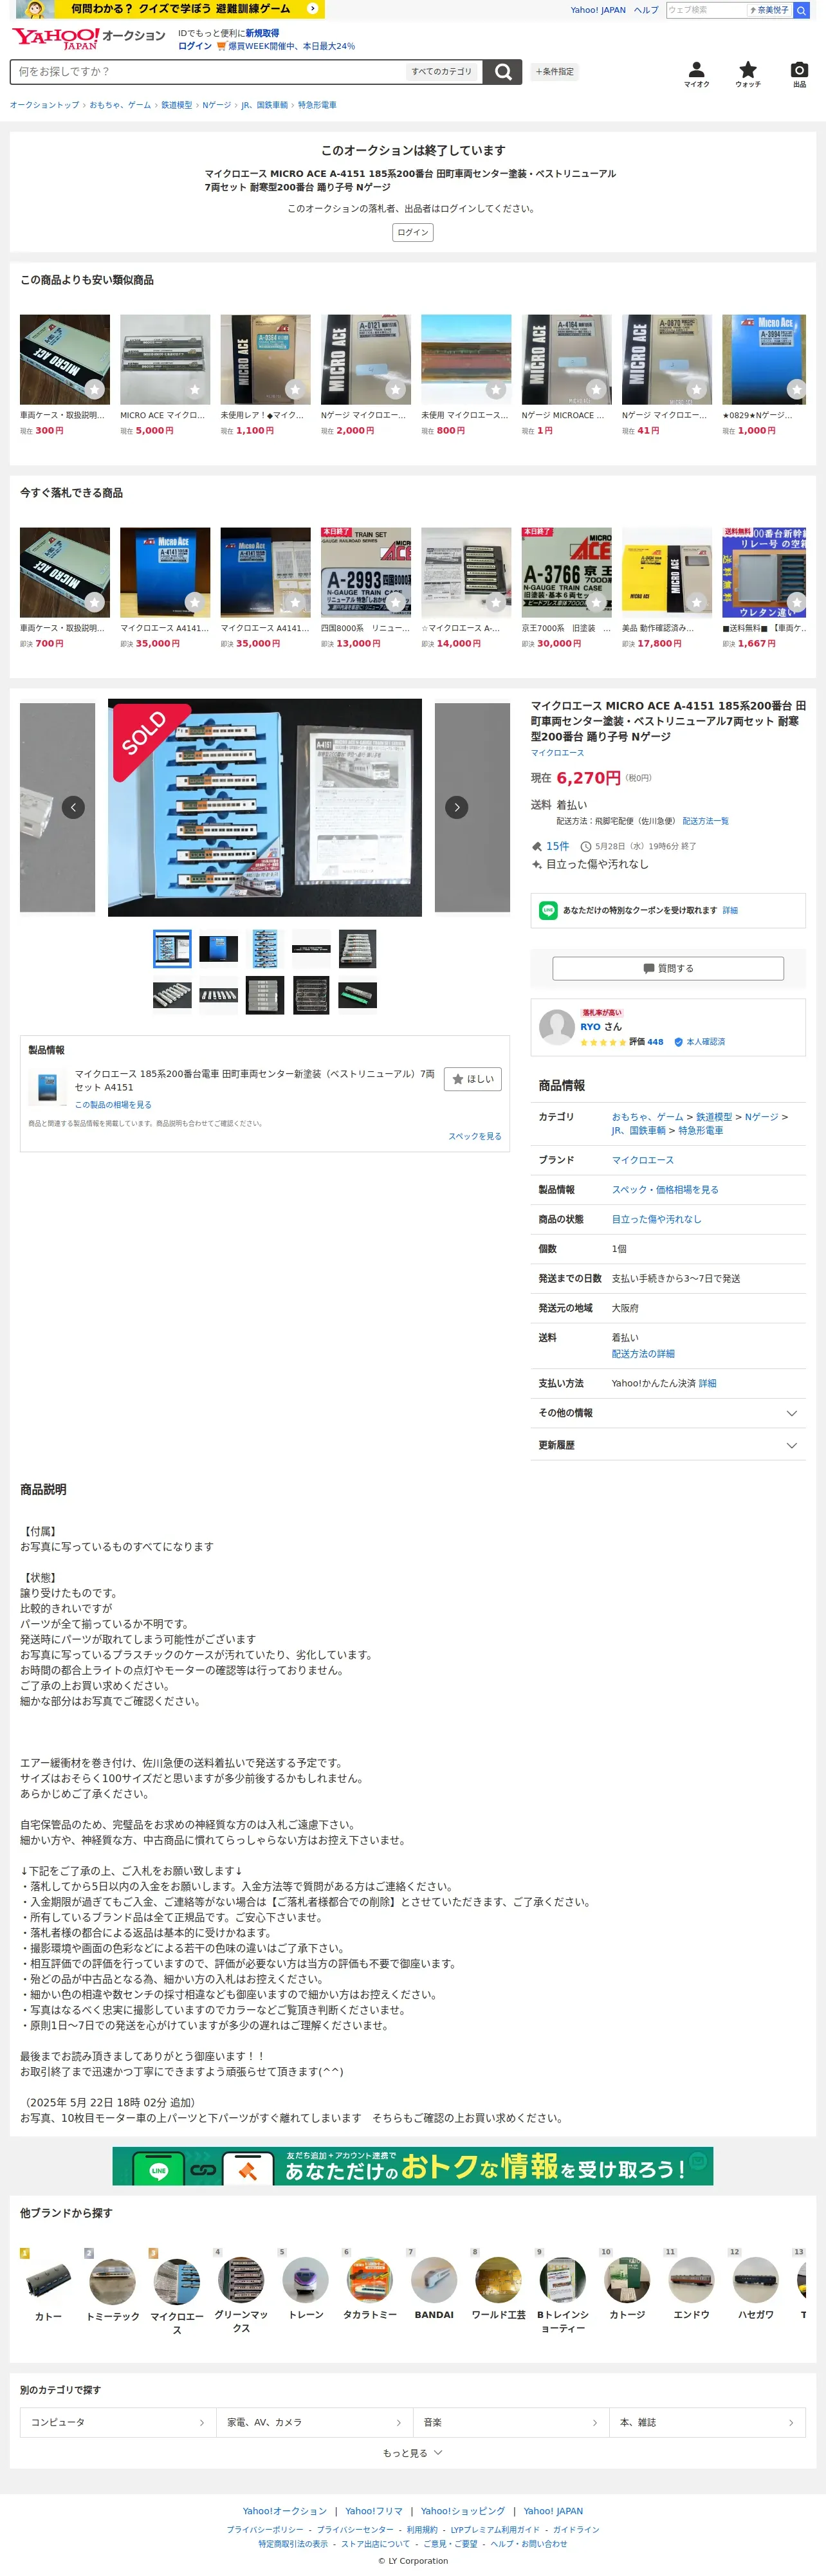This screenshot has width=826, height=2576.
Task: Select second gallery thumbnail with blue box
Action: [x=218, y=948]
